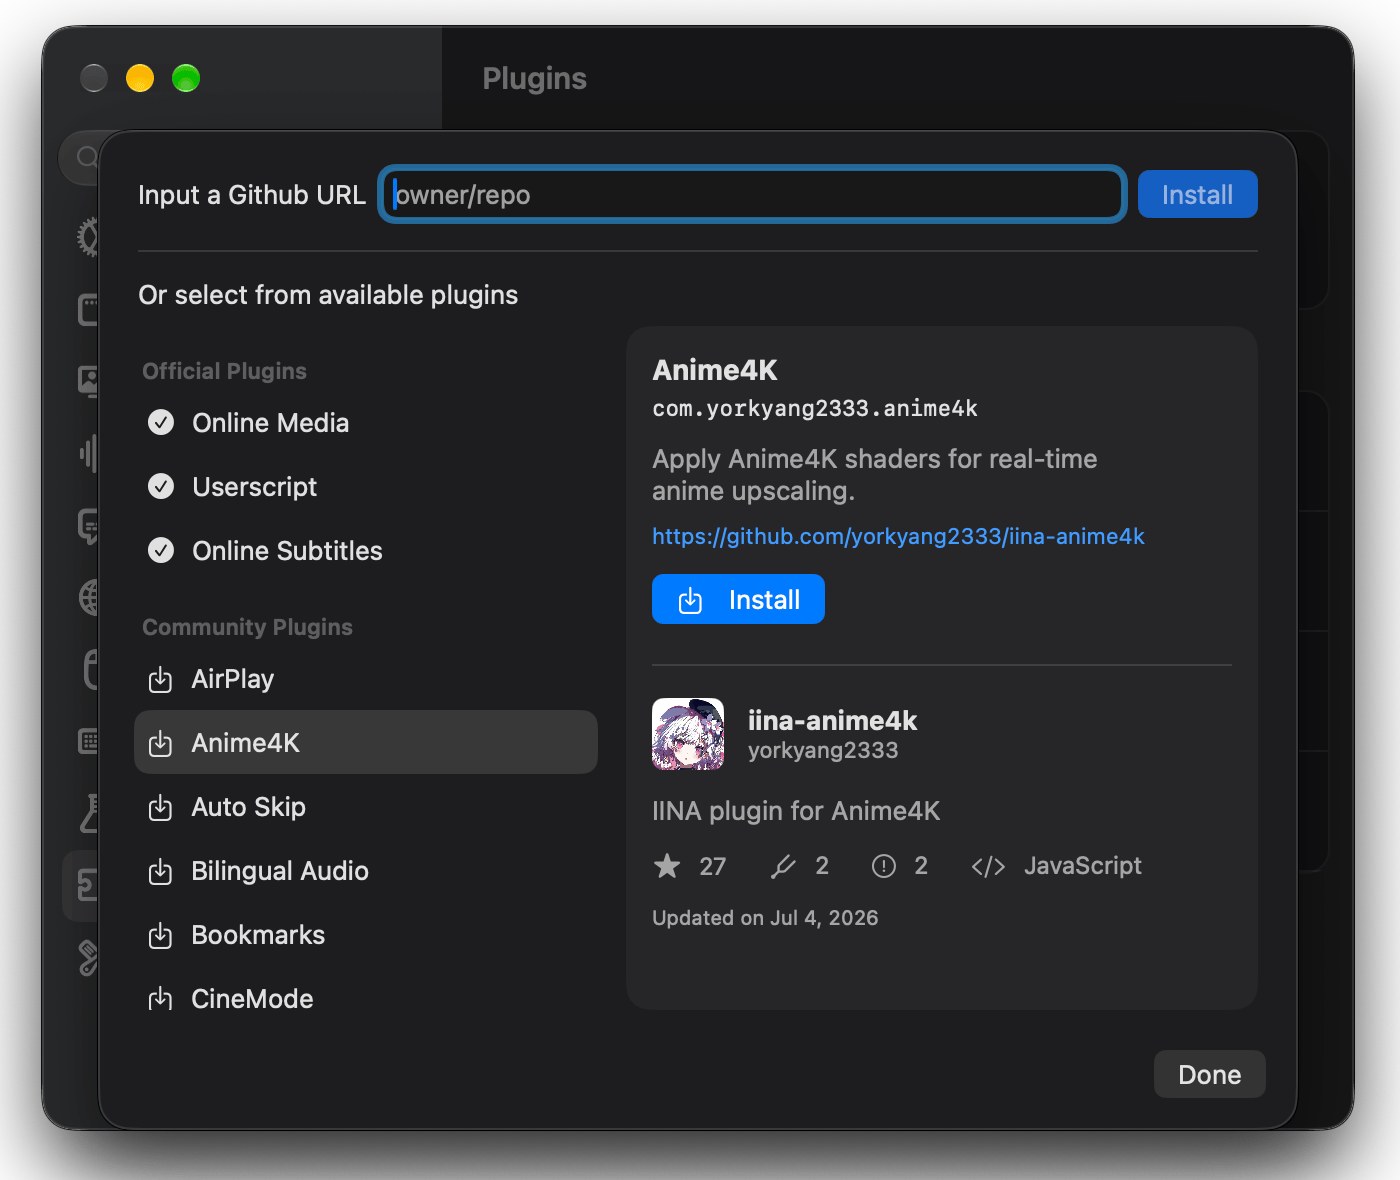Select Online Media in Official Plugins
This screenshot has width=1400, height=1180.
(366, 423)
